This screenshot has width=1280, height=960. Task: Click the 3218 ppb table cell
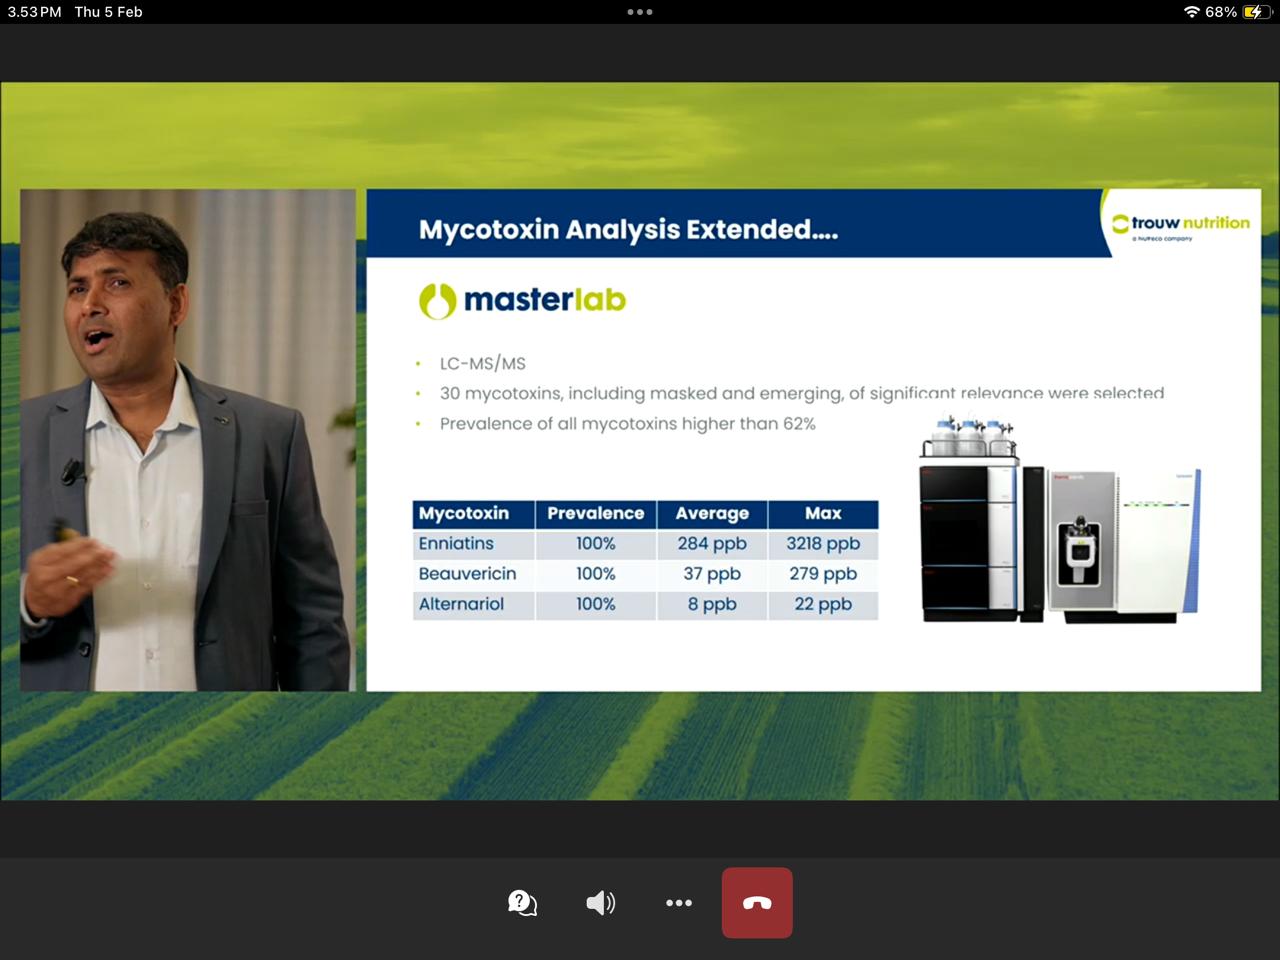point(823,544)
